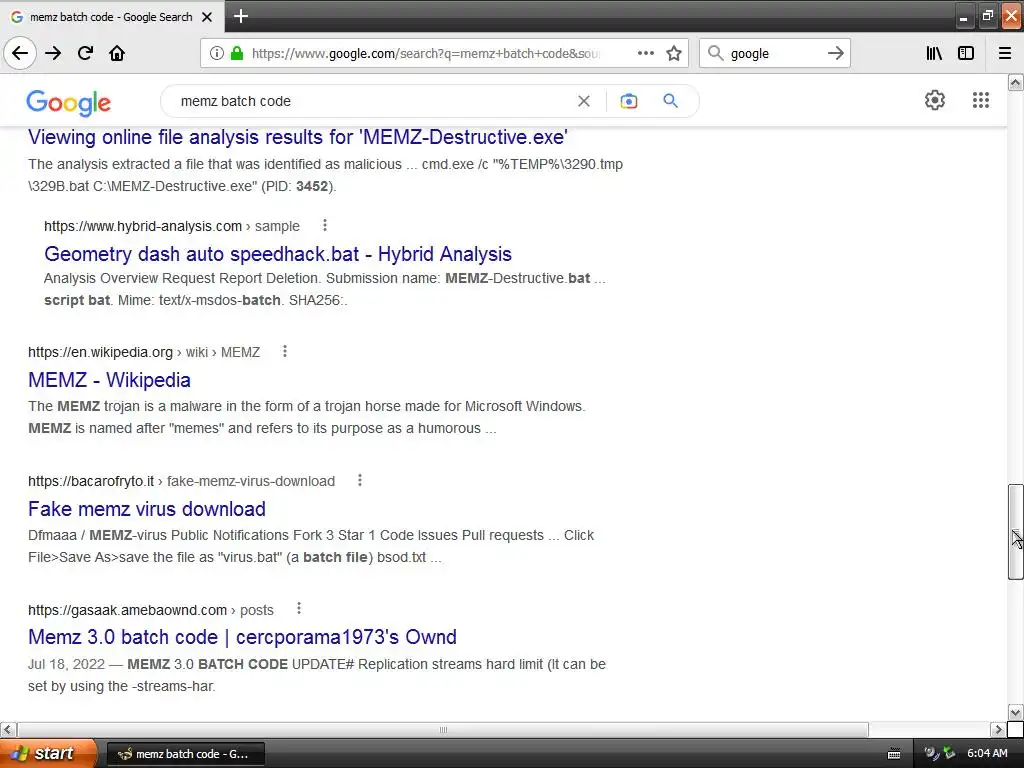Click the snippet starting 'The MEMZ trojan is a malware'

[x=307, y=417]
